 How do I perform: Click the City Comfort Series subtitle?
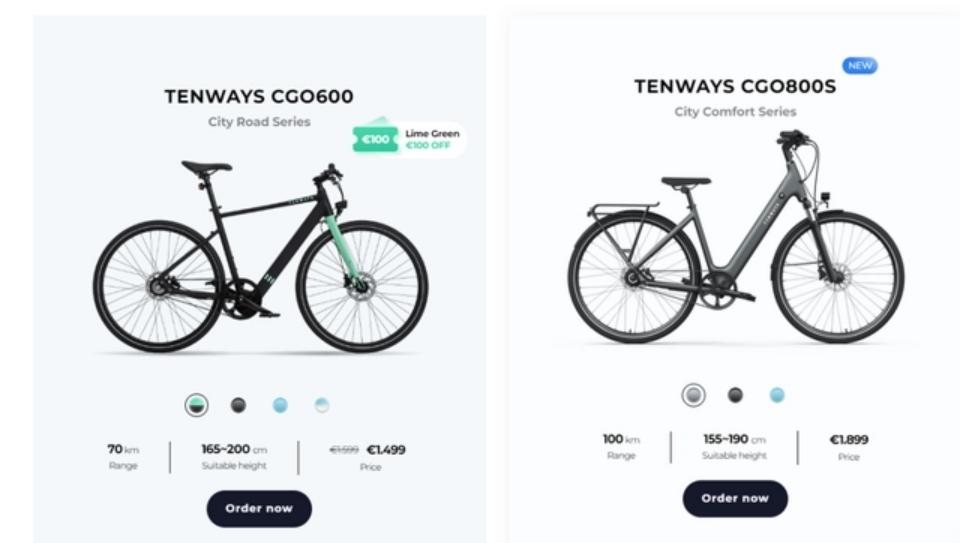tap(735, 112)
